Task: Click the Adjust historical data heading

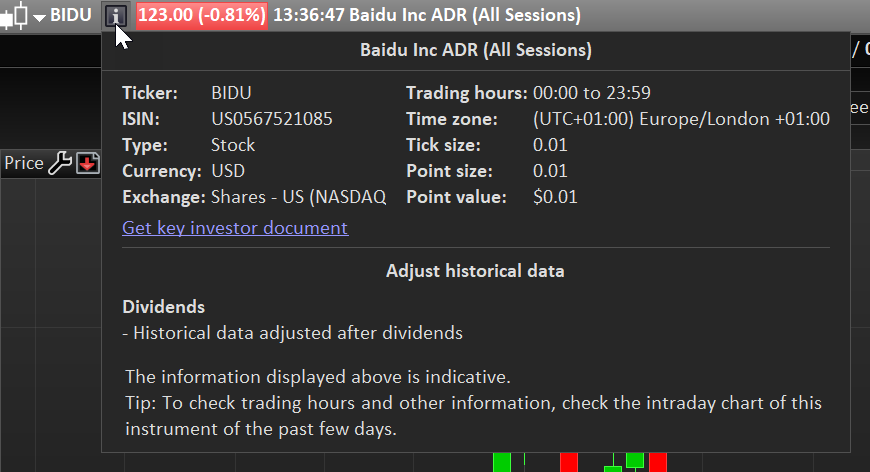Action: (475, 271)
